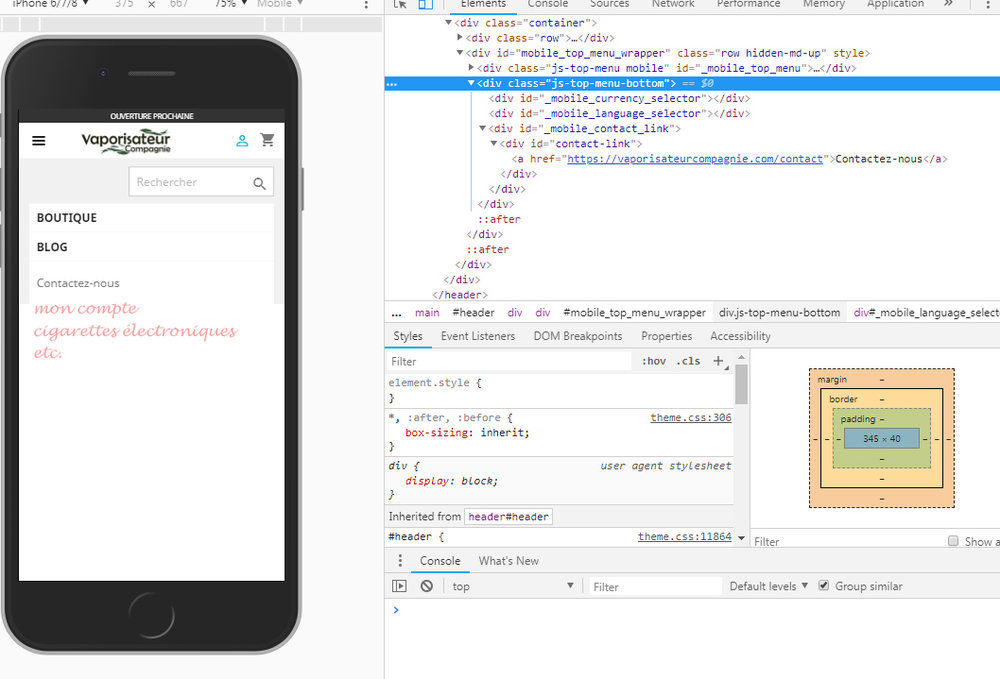The width and height of the screenshot is (1000, 679).
Task: Show the console sidebar panel icon
Action: tap(399, 586)
